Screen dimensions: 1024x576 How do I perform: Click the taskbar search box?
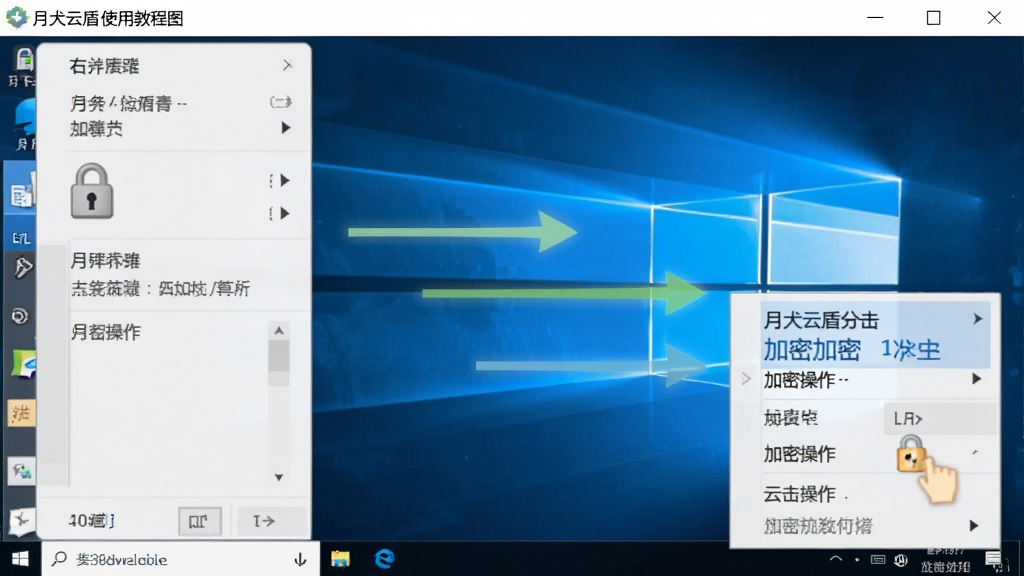(x=181, y=559)
